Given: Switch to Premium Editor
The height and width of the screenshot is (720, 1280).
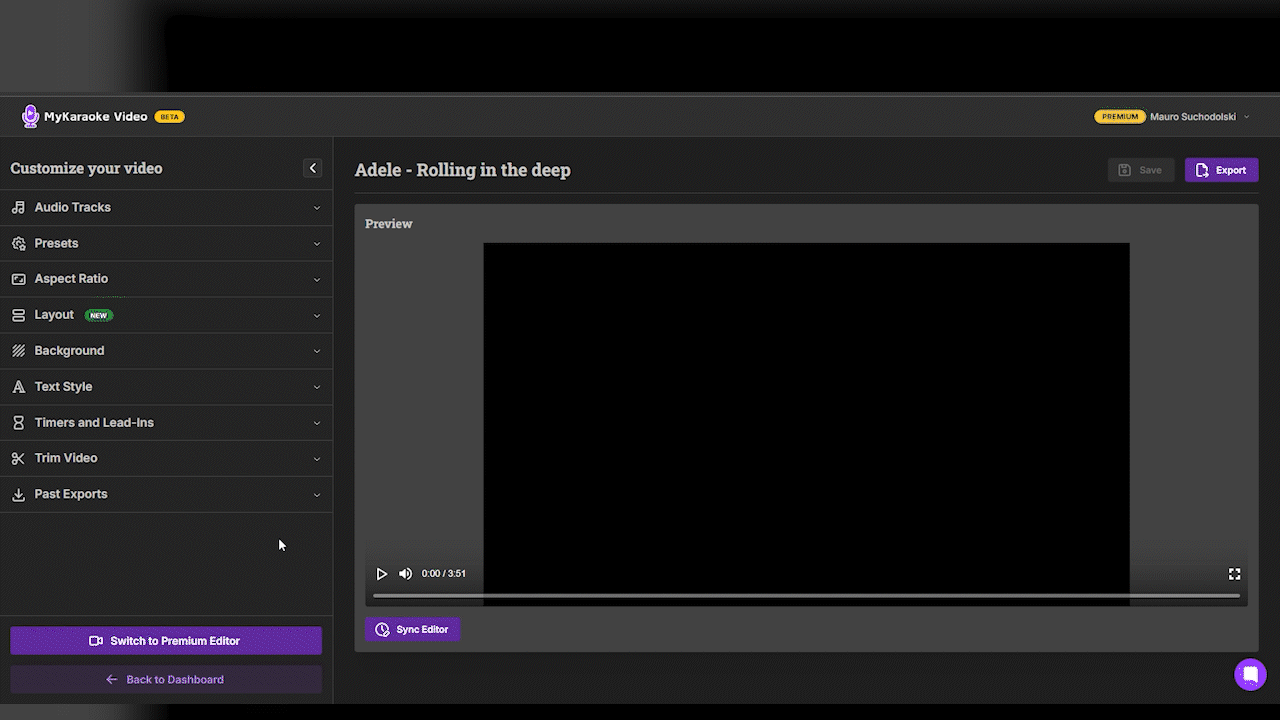Looking at the screenshot, I should (x=166, y=641).
